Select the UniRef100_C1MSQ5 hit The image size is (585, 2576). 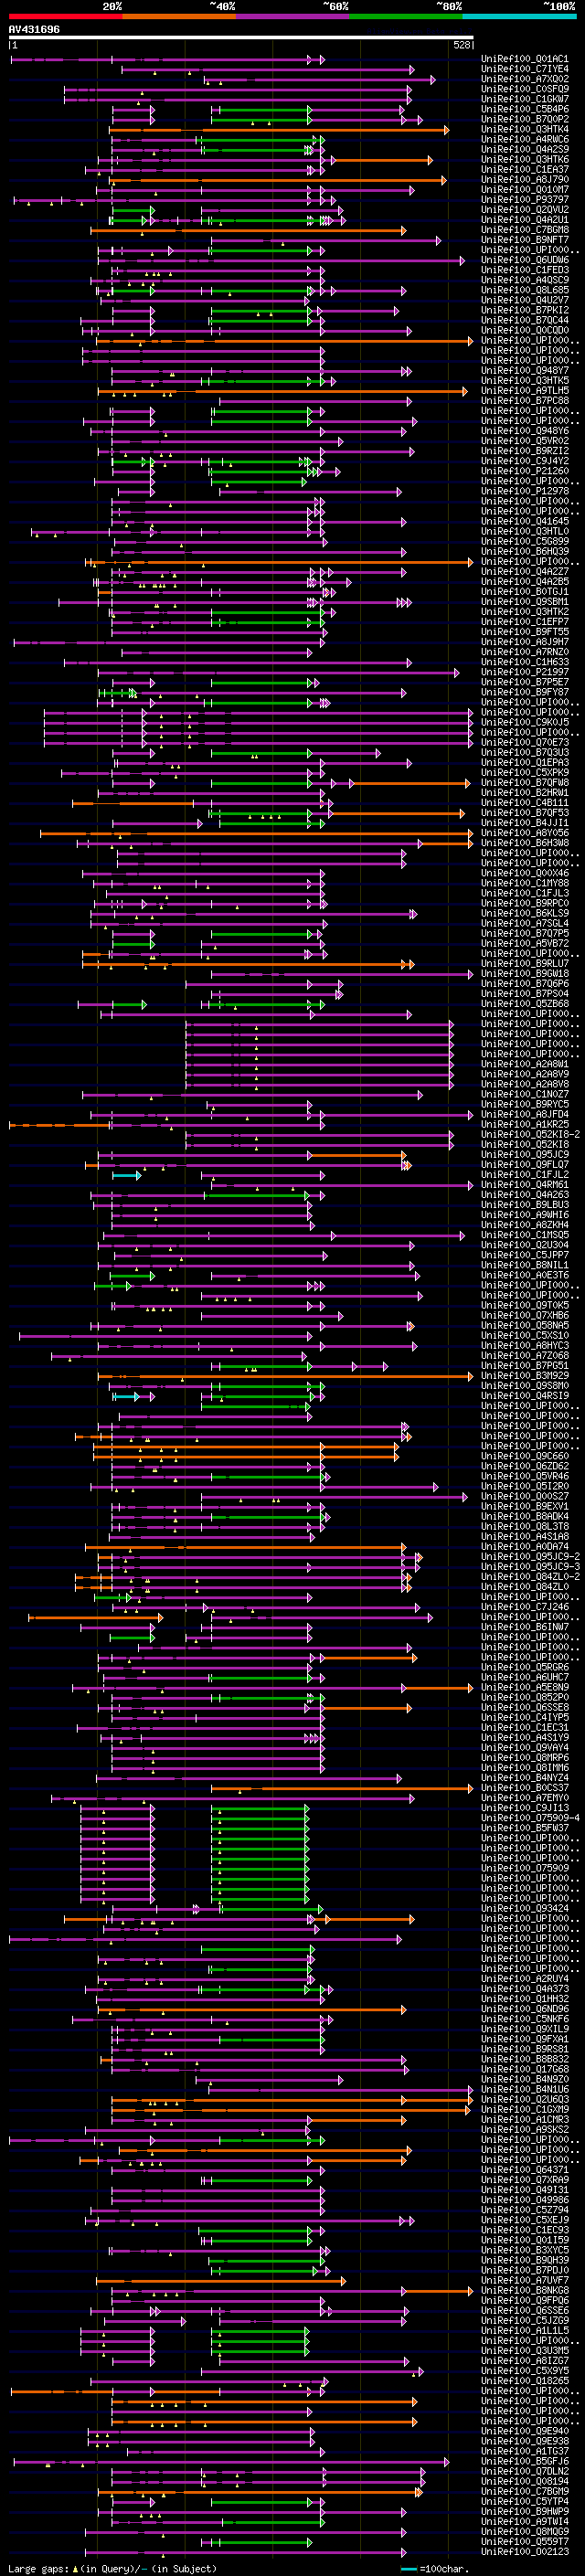[x=524, y=1236]
